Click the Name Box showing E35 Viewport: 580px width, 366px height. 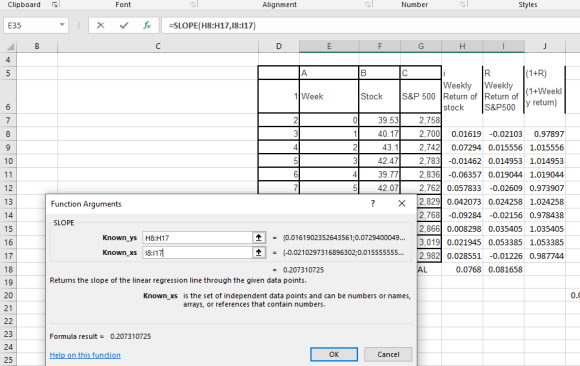(x=31, y=26)
